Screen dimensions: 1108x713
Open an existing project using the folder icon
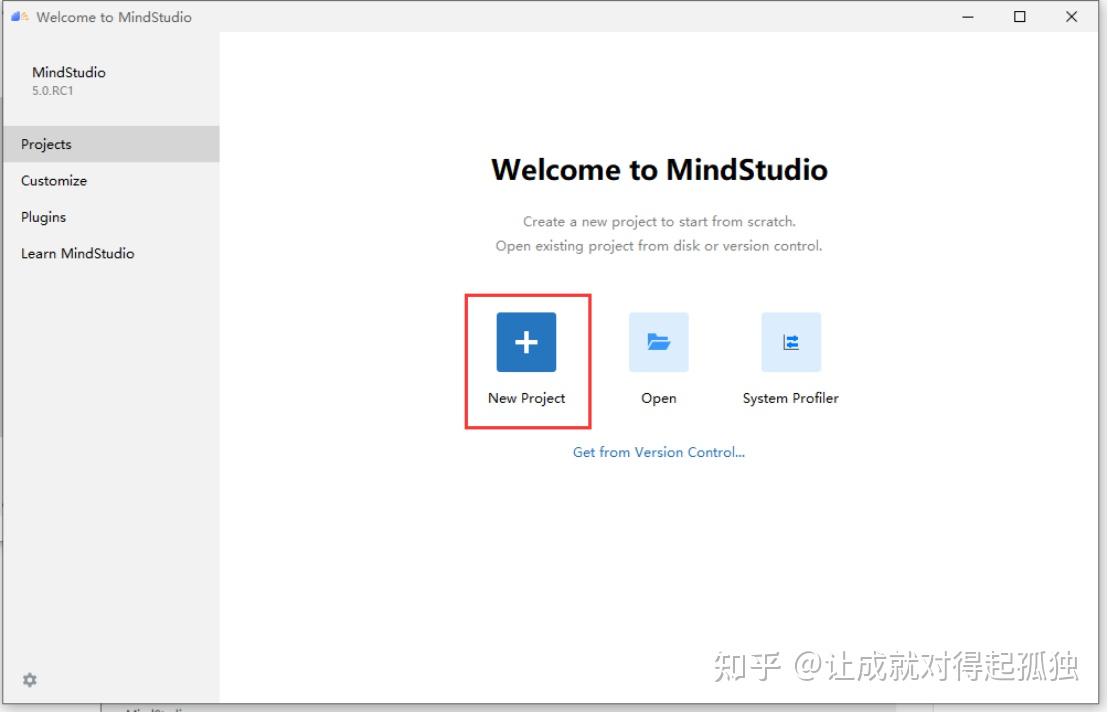[x=658, y=342]
